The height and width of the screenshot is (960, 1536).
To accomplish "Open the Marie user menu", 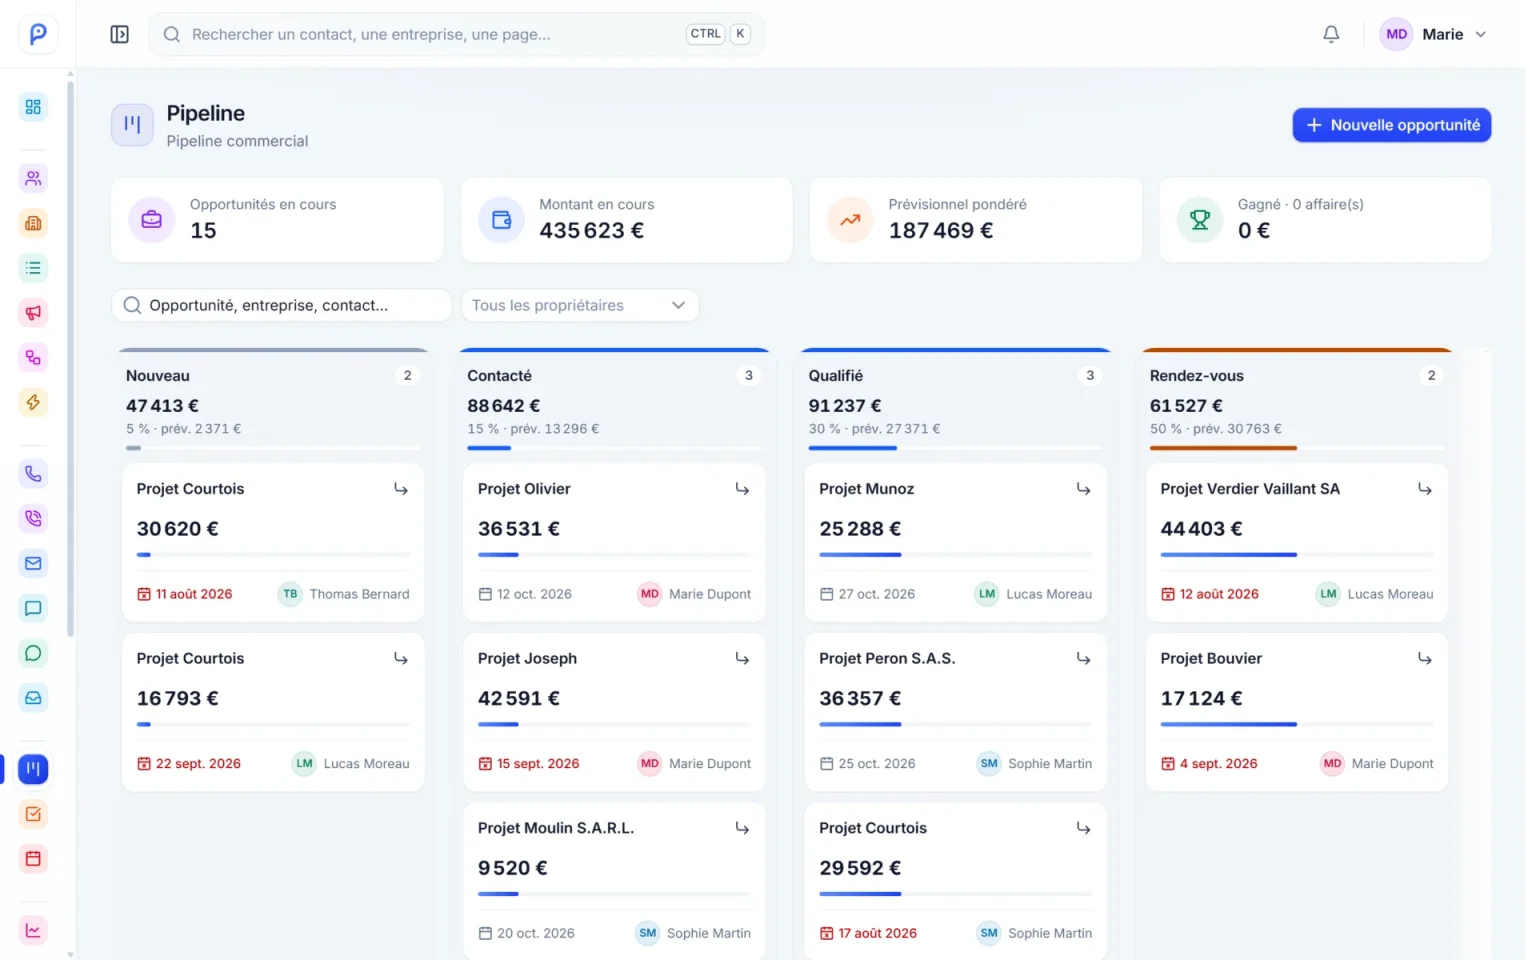I will [1433, 34].
